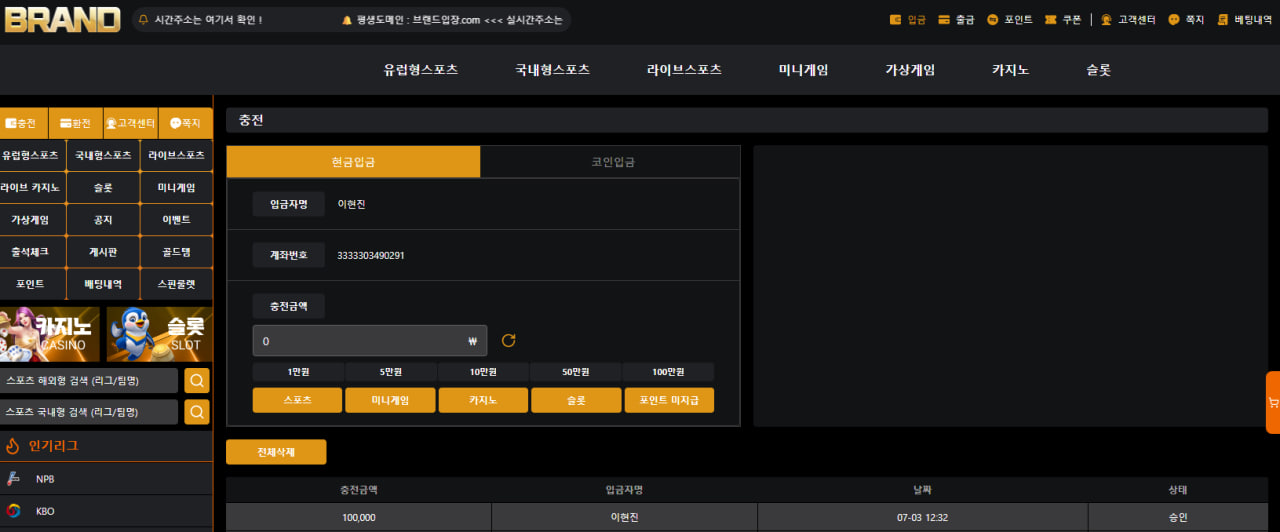Image resolution: width=1280 pixels, height=532 pixels.
Task: Click the search icon for 스포츠 해외형 검색
Action: pos(197,381)
